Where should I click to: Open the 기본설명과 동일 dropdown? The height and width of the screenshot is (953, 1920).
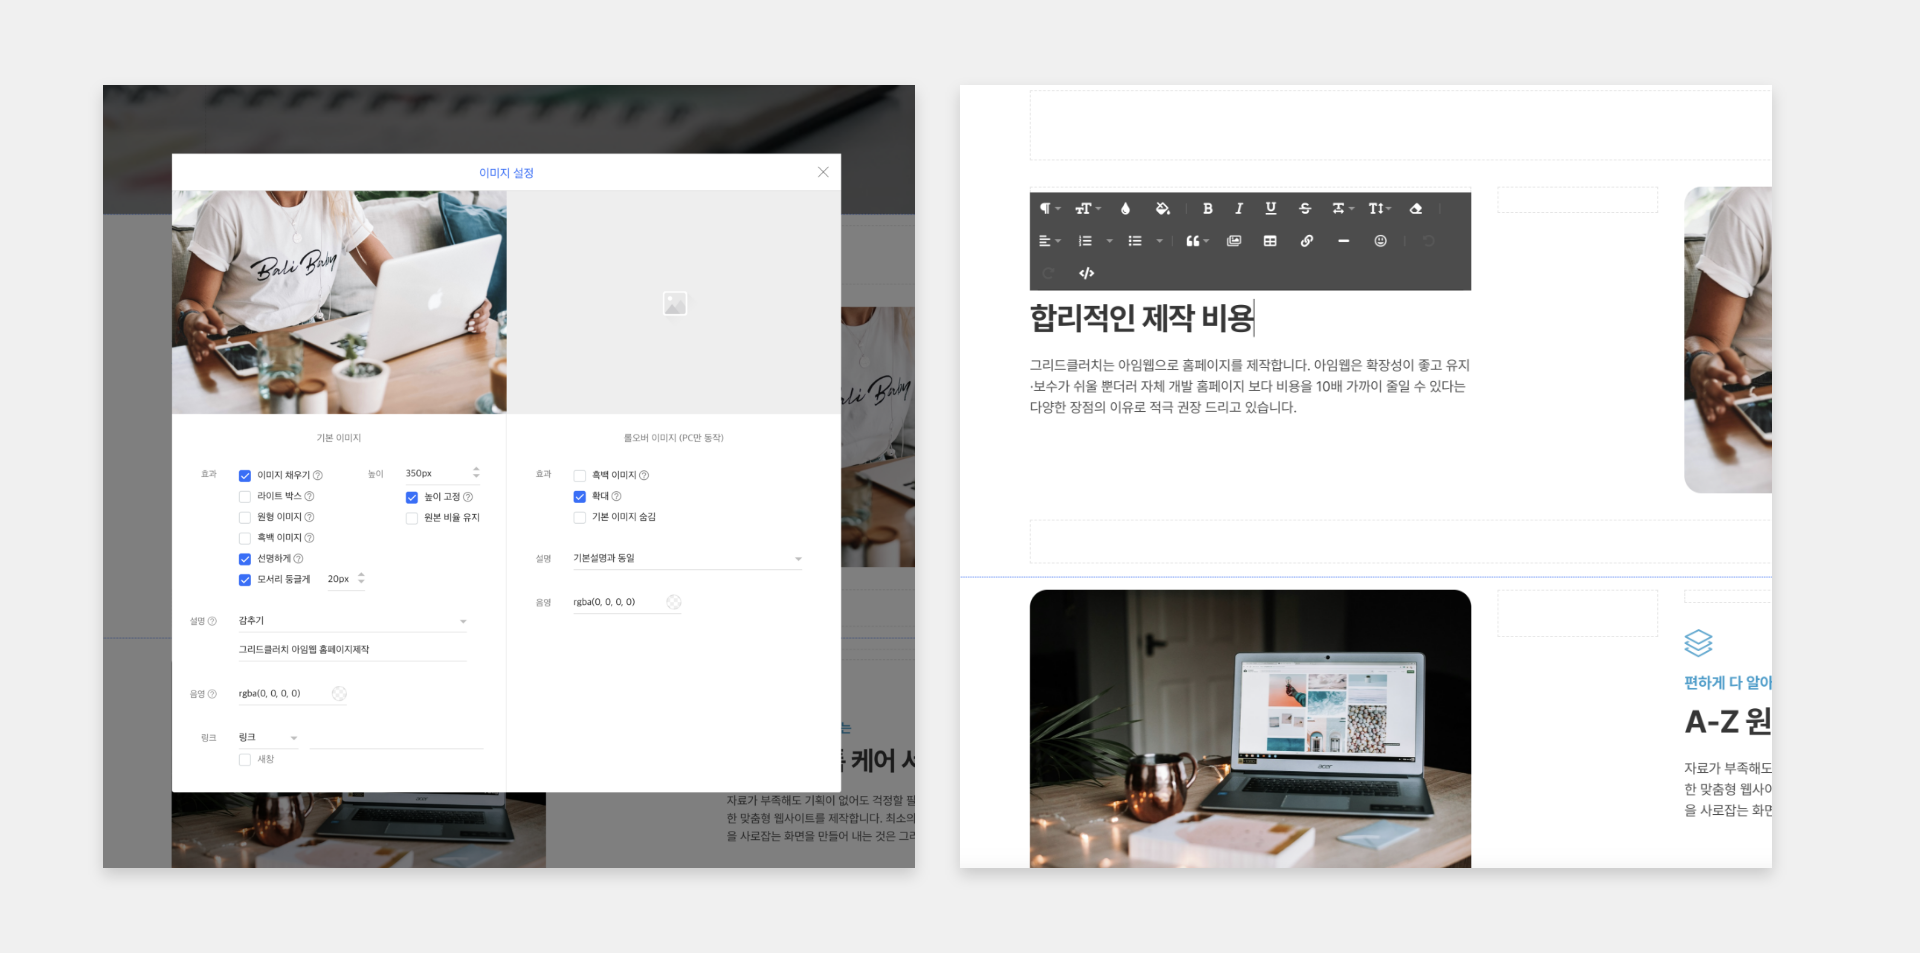pos(687,559)
